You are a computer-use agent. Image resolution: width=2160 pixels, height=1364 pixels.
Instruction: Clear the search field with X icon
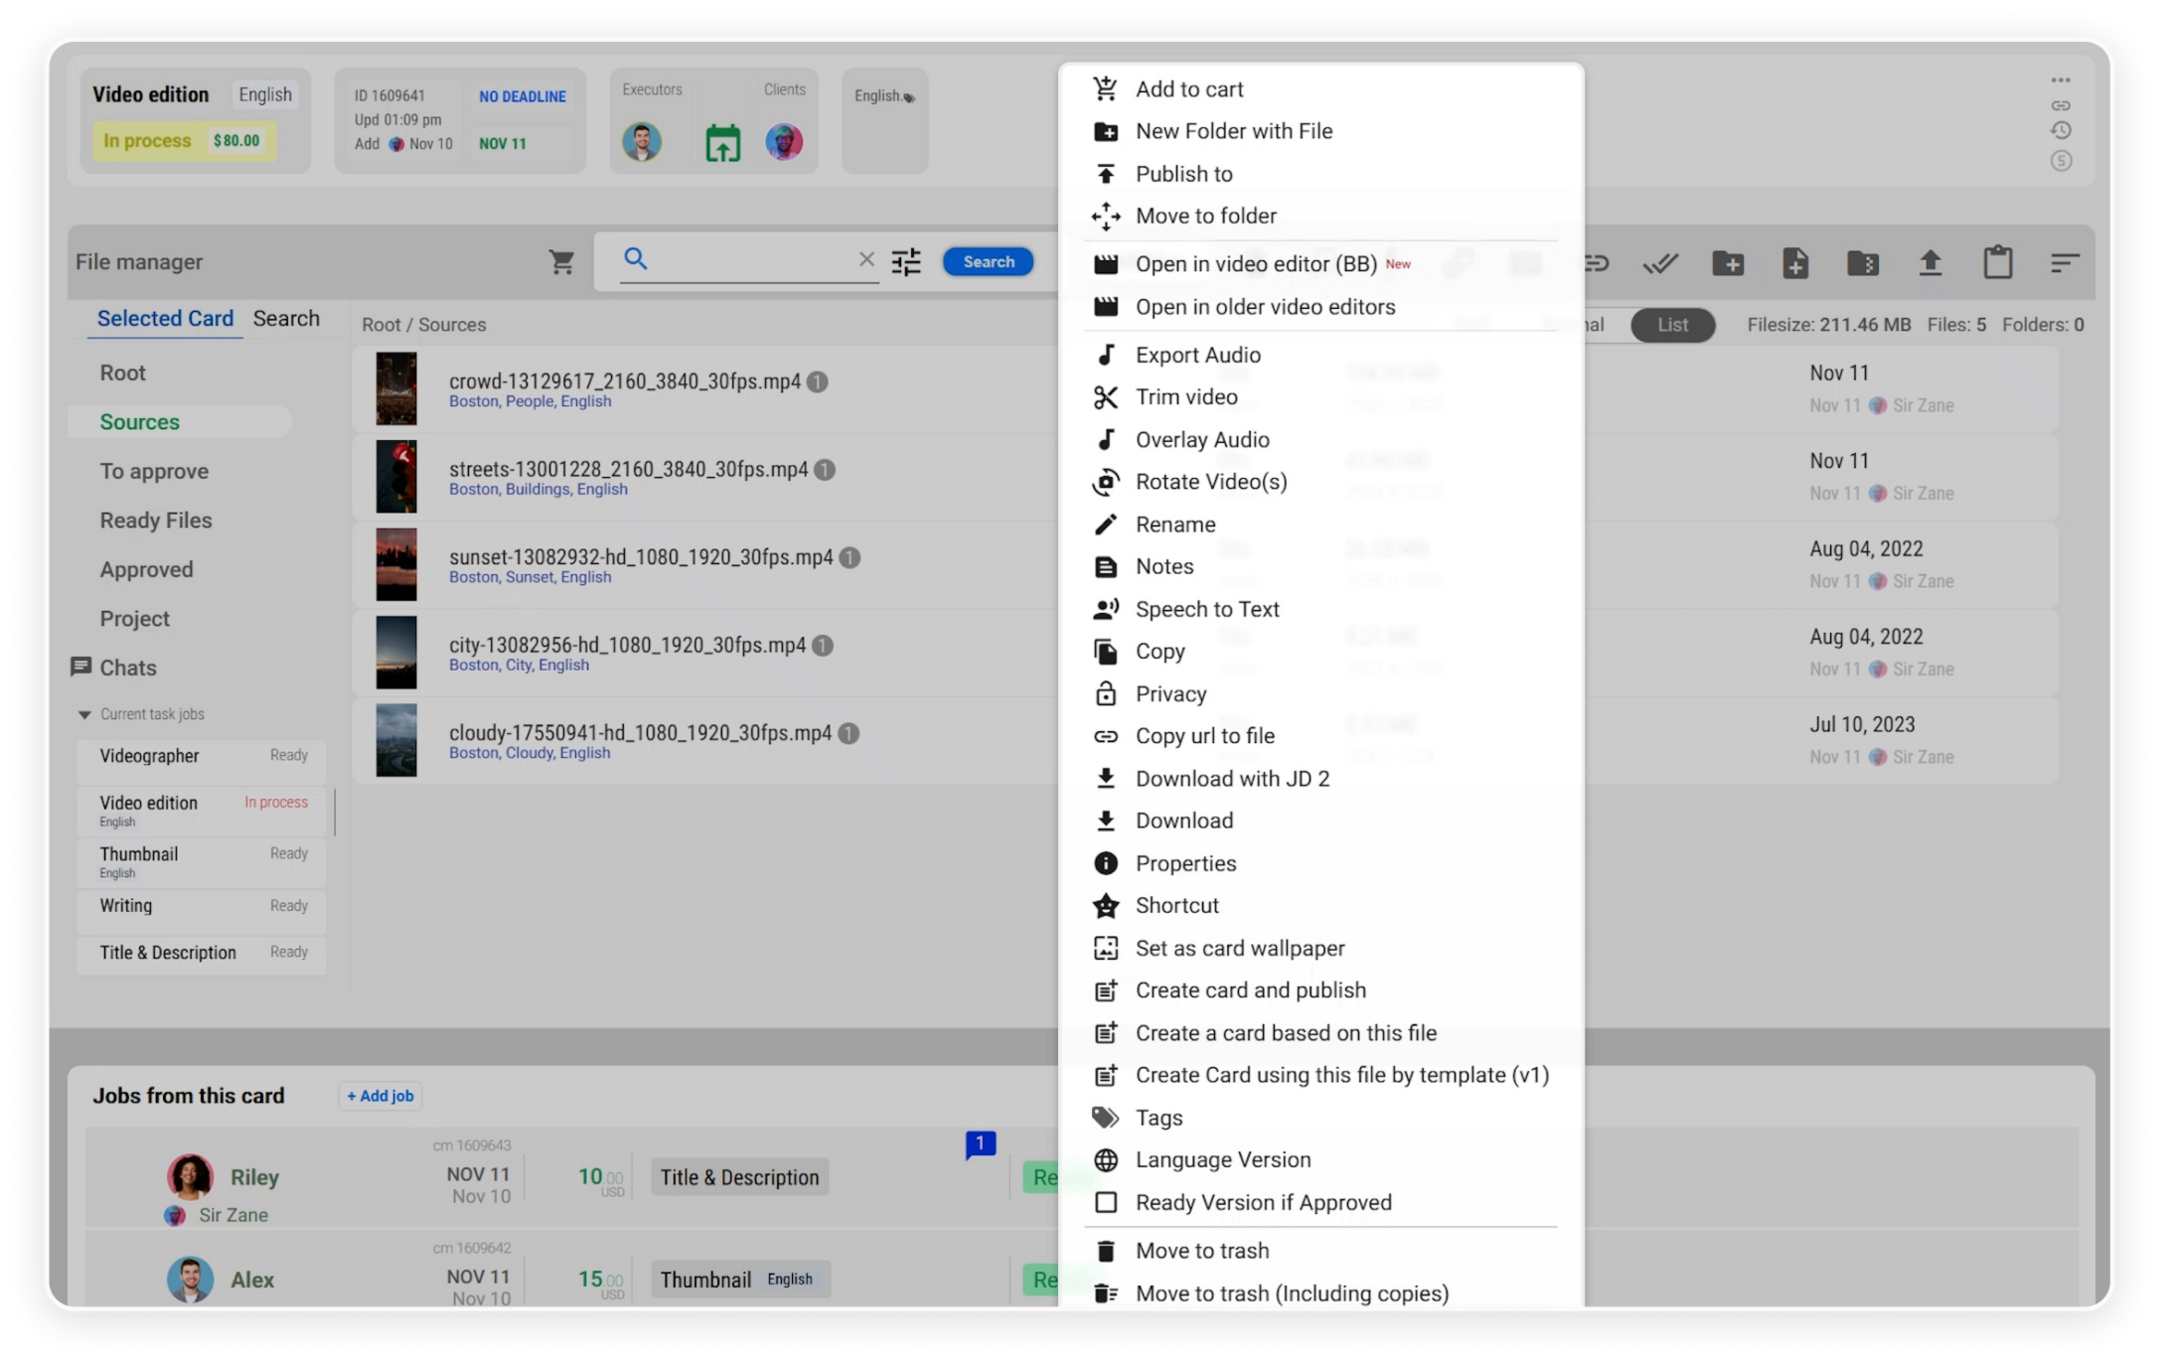point(866,260)
